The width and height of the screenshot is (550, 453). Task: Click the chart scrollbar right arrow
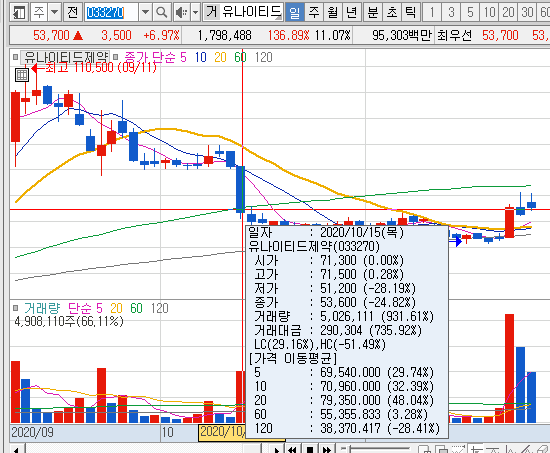(276, 449)
